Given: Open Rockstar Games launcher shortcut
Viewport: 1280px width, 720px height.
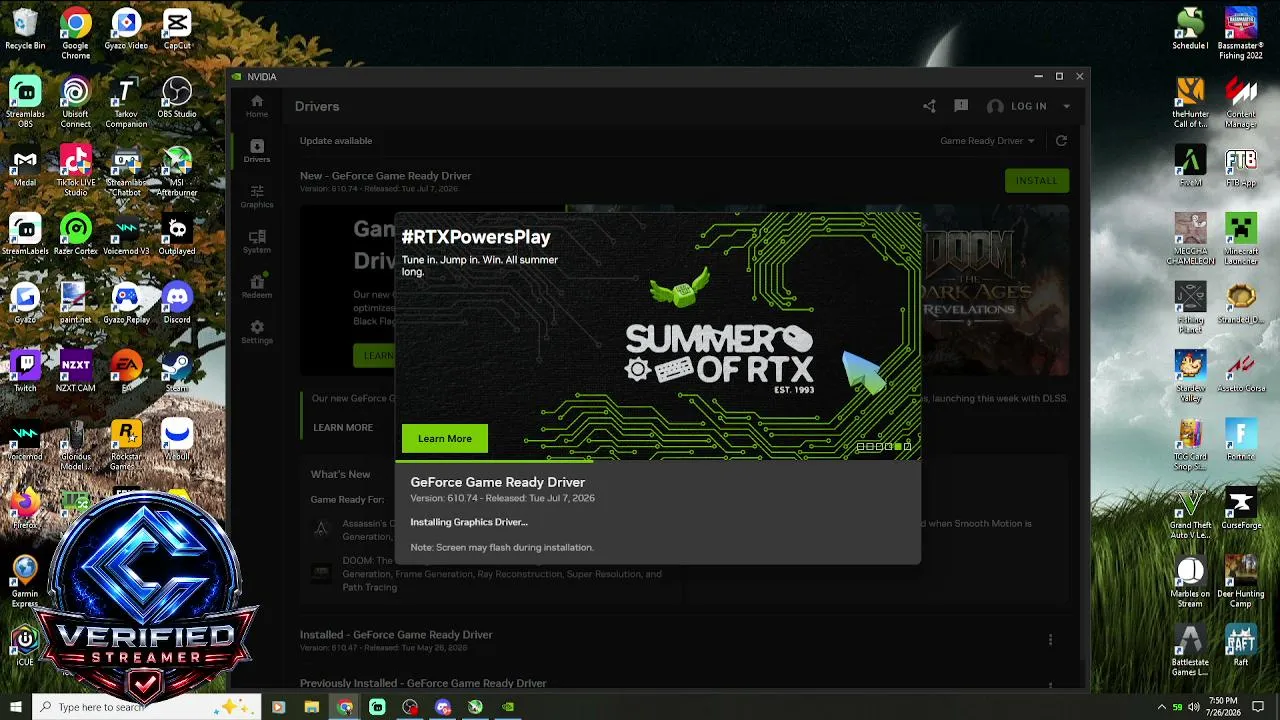Looking at the screenshot, I should pos(126,444).
